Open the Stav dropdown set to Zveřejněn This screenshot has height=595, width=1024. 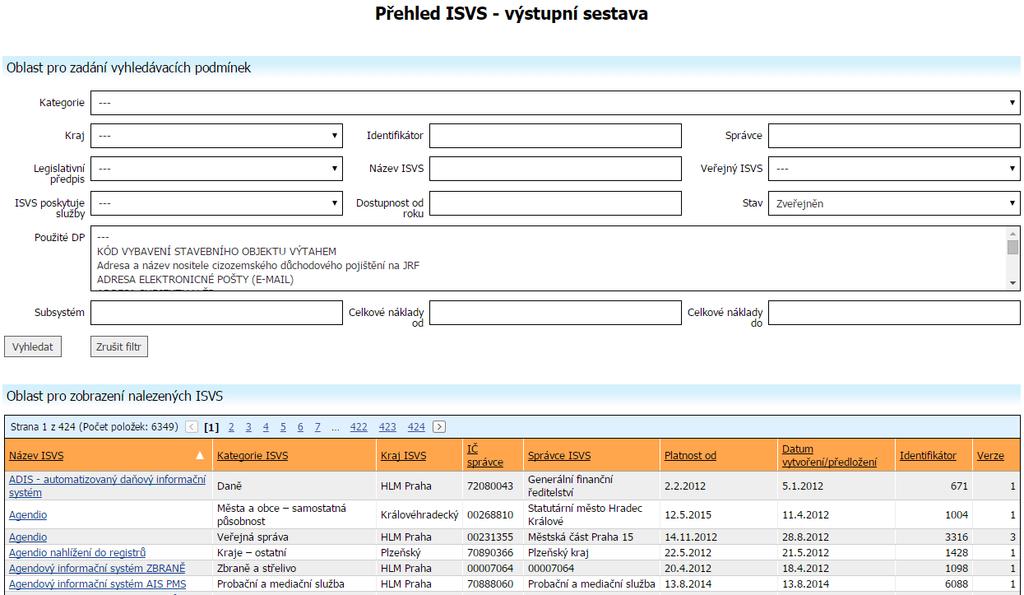coord(894,203)
